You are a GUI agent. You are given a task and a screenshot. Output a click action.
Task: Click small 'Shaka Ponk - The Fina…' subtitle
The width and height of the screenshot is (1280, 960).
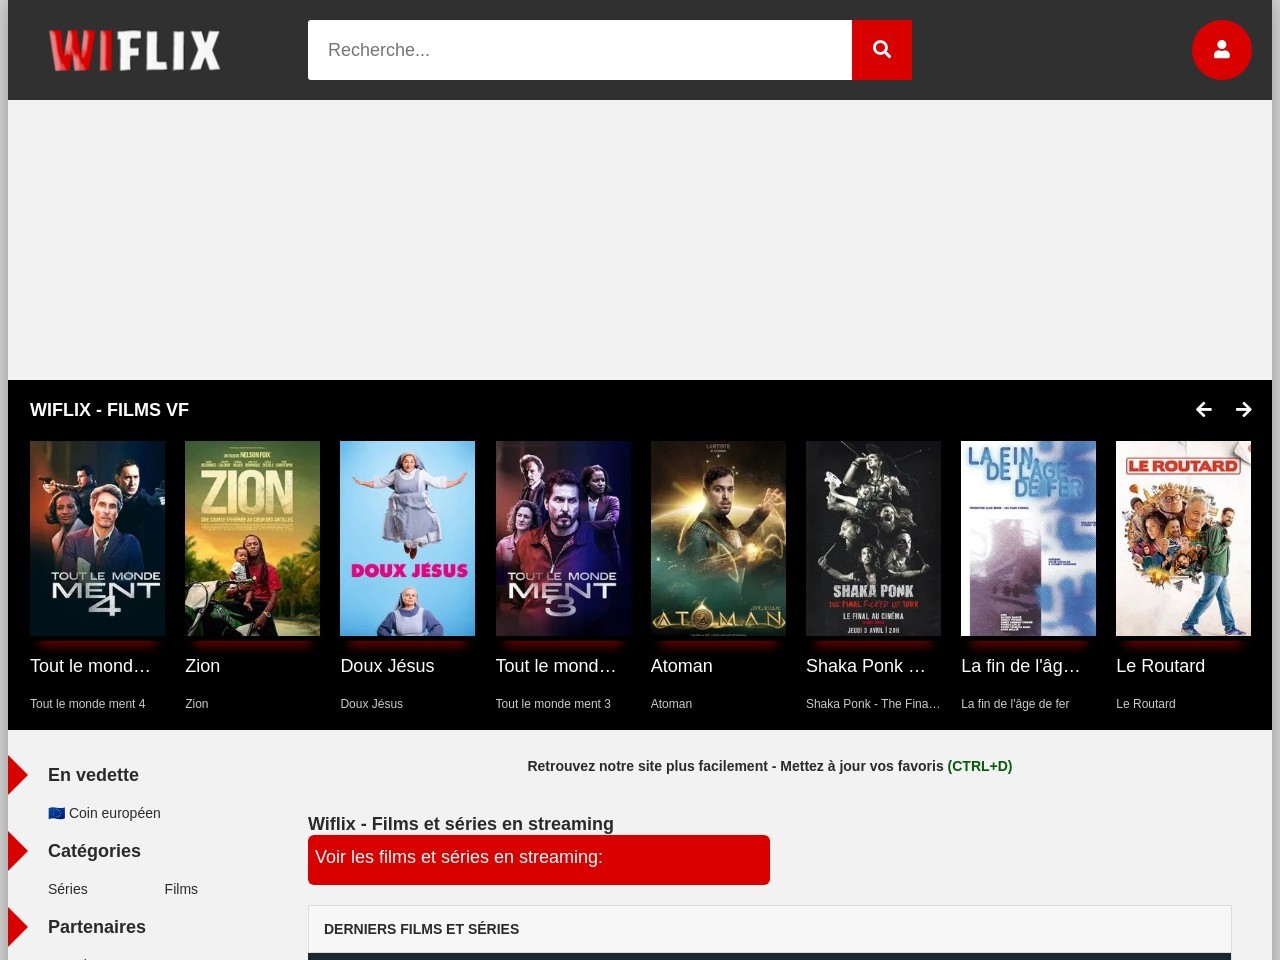[x=873, y=704]
